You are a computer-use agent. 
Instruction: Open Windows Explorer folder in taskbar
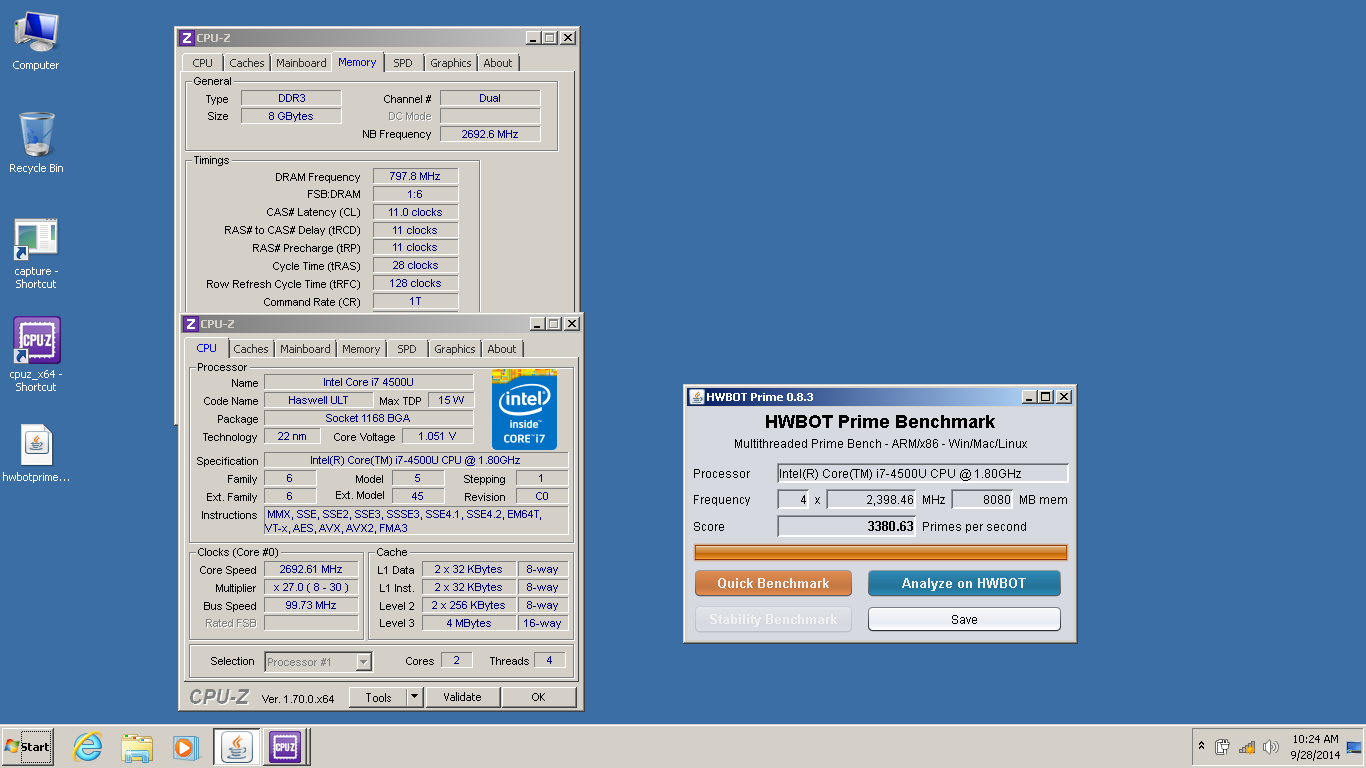tap(136, 746)
